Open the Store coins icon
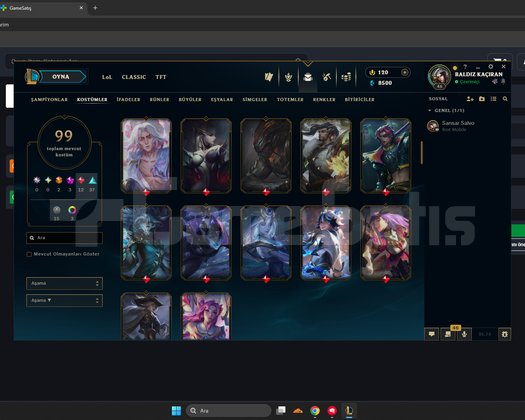The width and height of the screenshot is (525, 420). click(346, 77)
